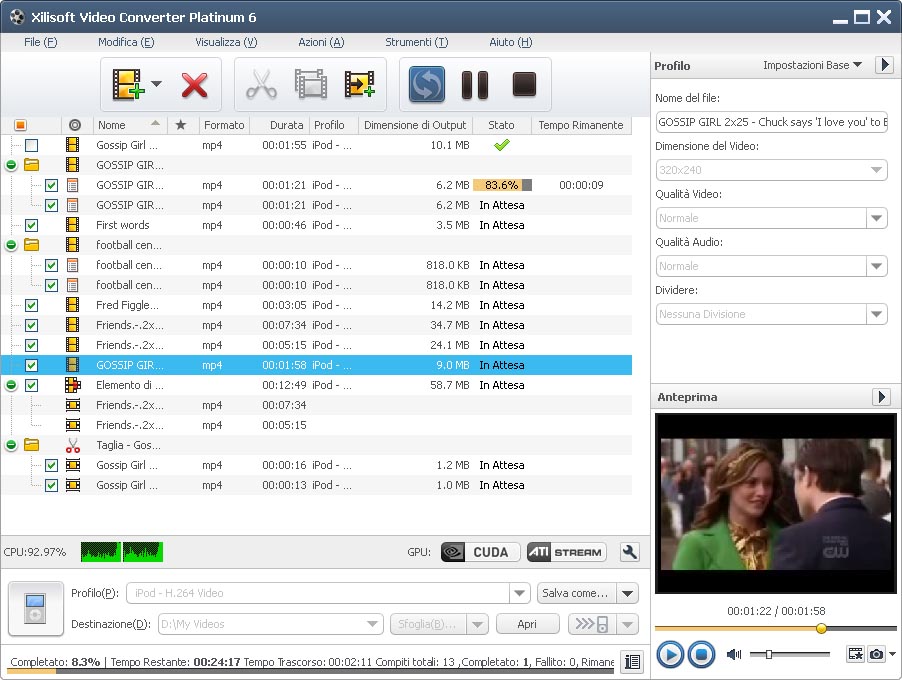Click the preview seek bar handle

pyautogui.click(x=821, y=628)
